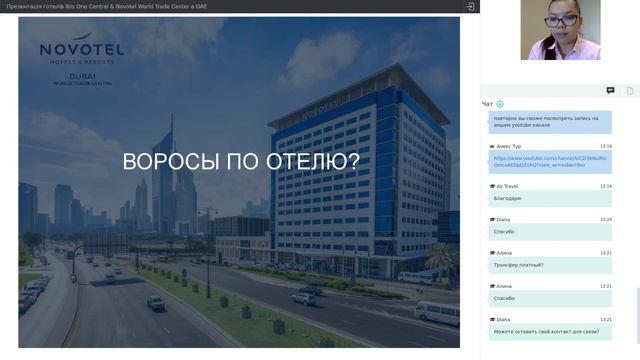
Task: Switch to the files document tab icon
Action: pyautogui.click(x=630, y=91)
